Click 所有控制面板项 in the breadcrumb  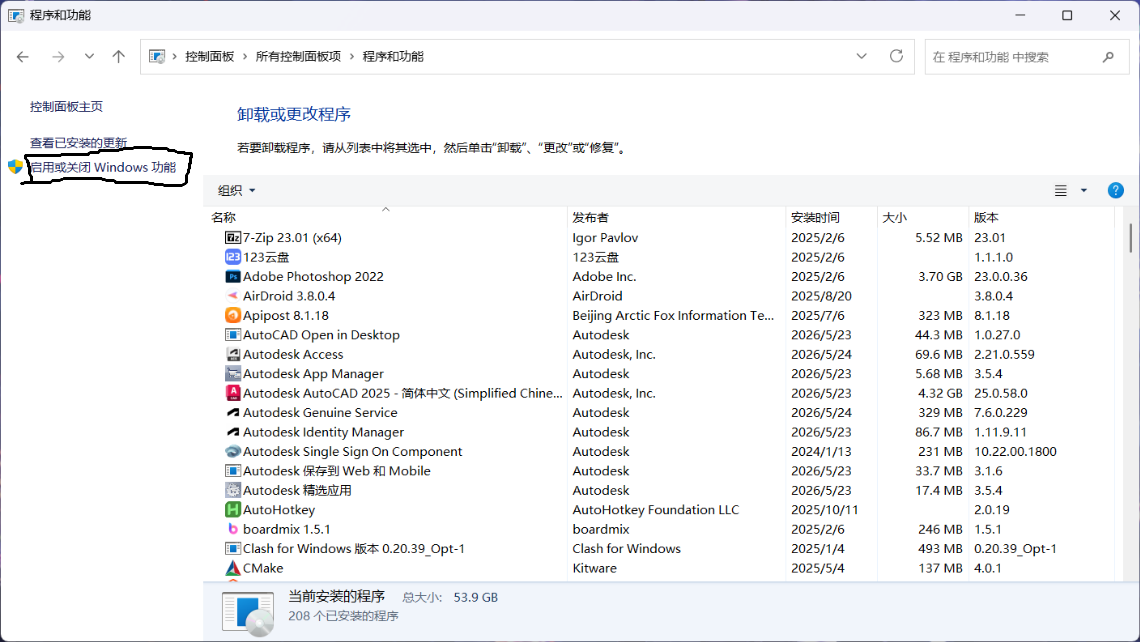[x=298, y=57]
